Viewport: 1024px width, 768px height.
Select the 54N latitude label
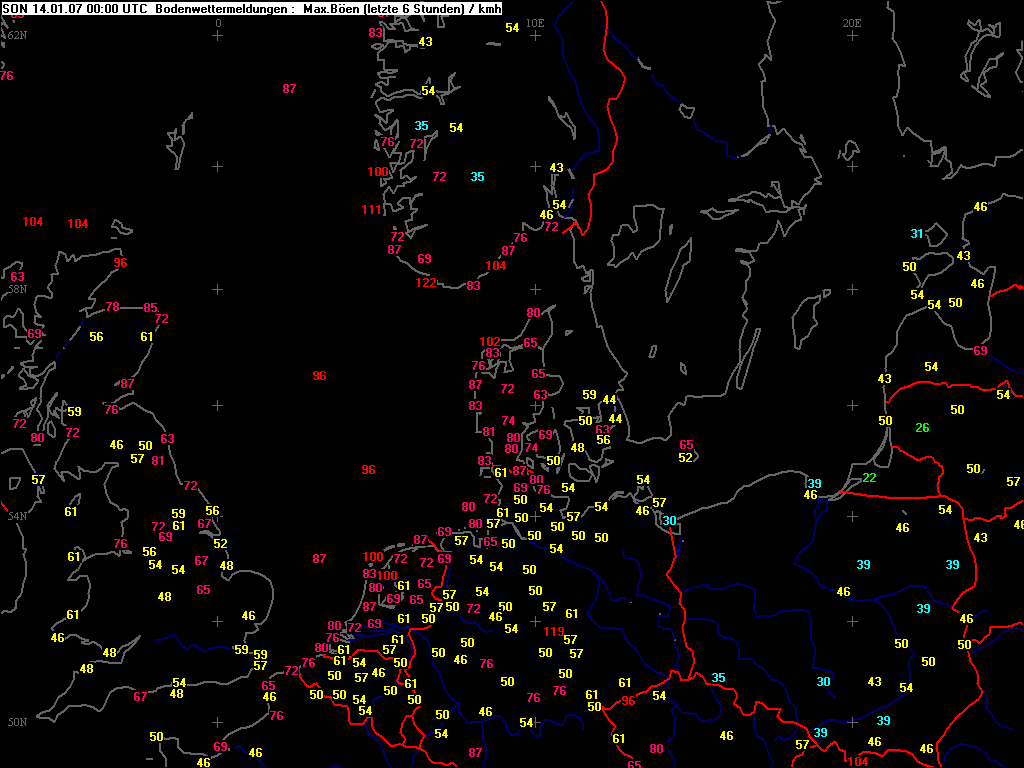coord(17,516)
